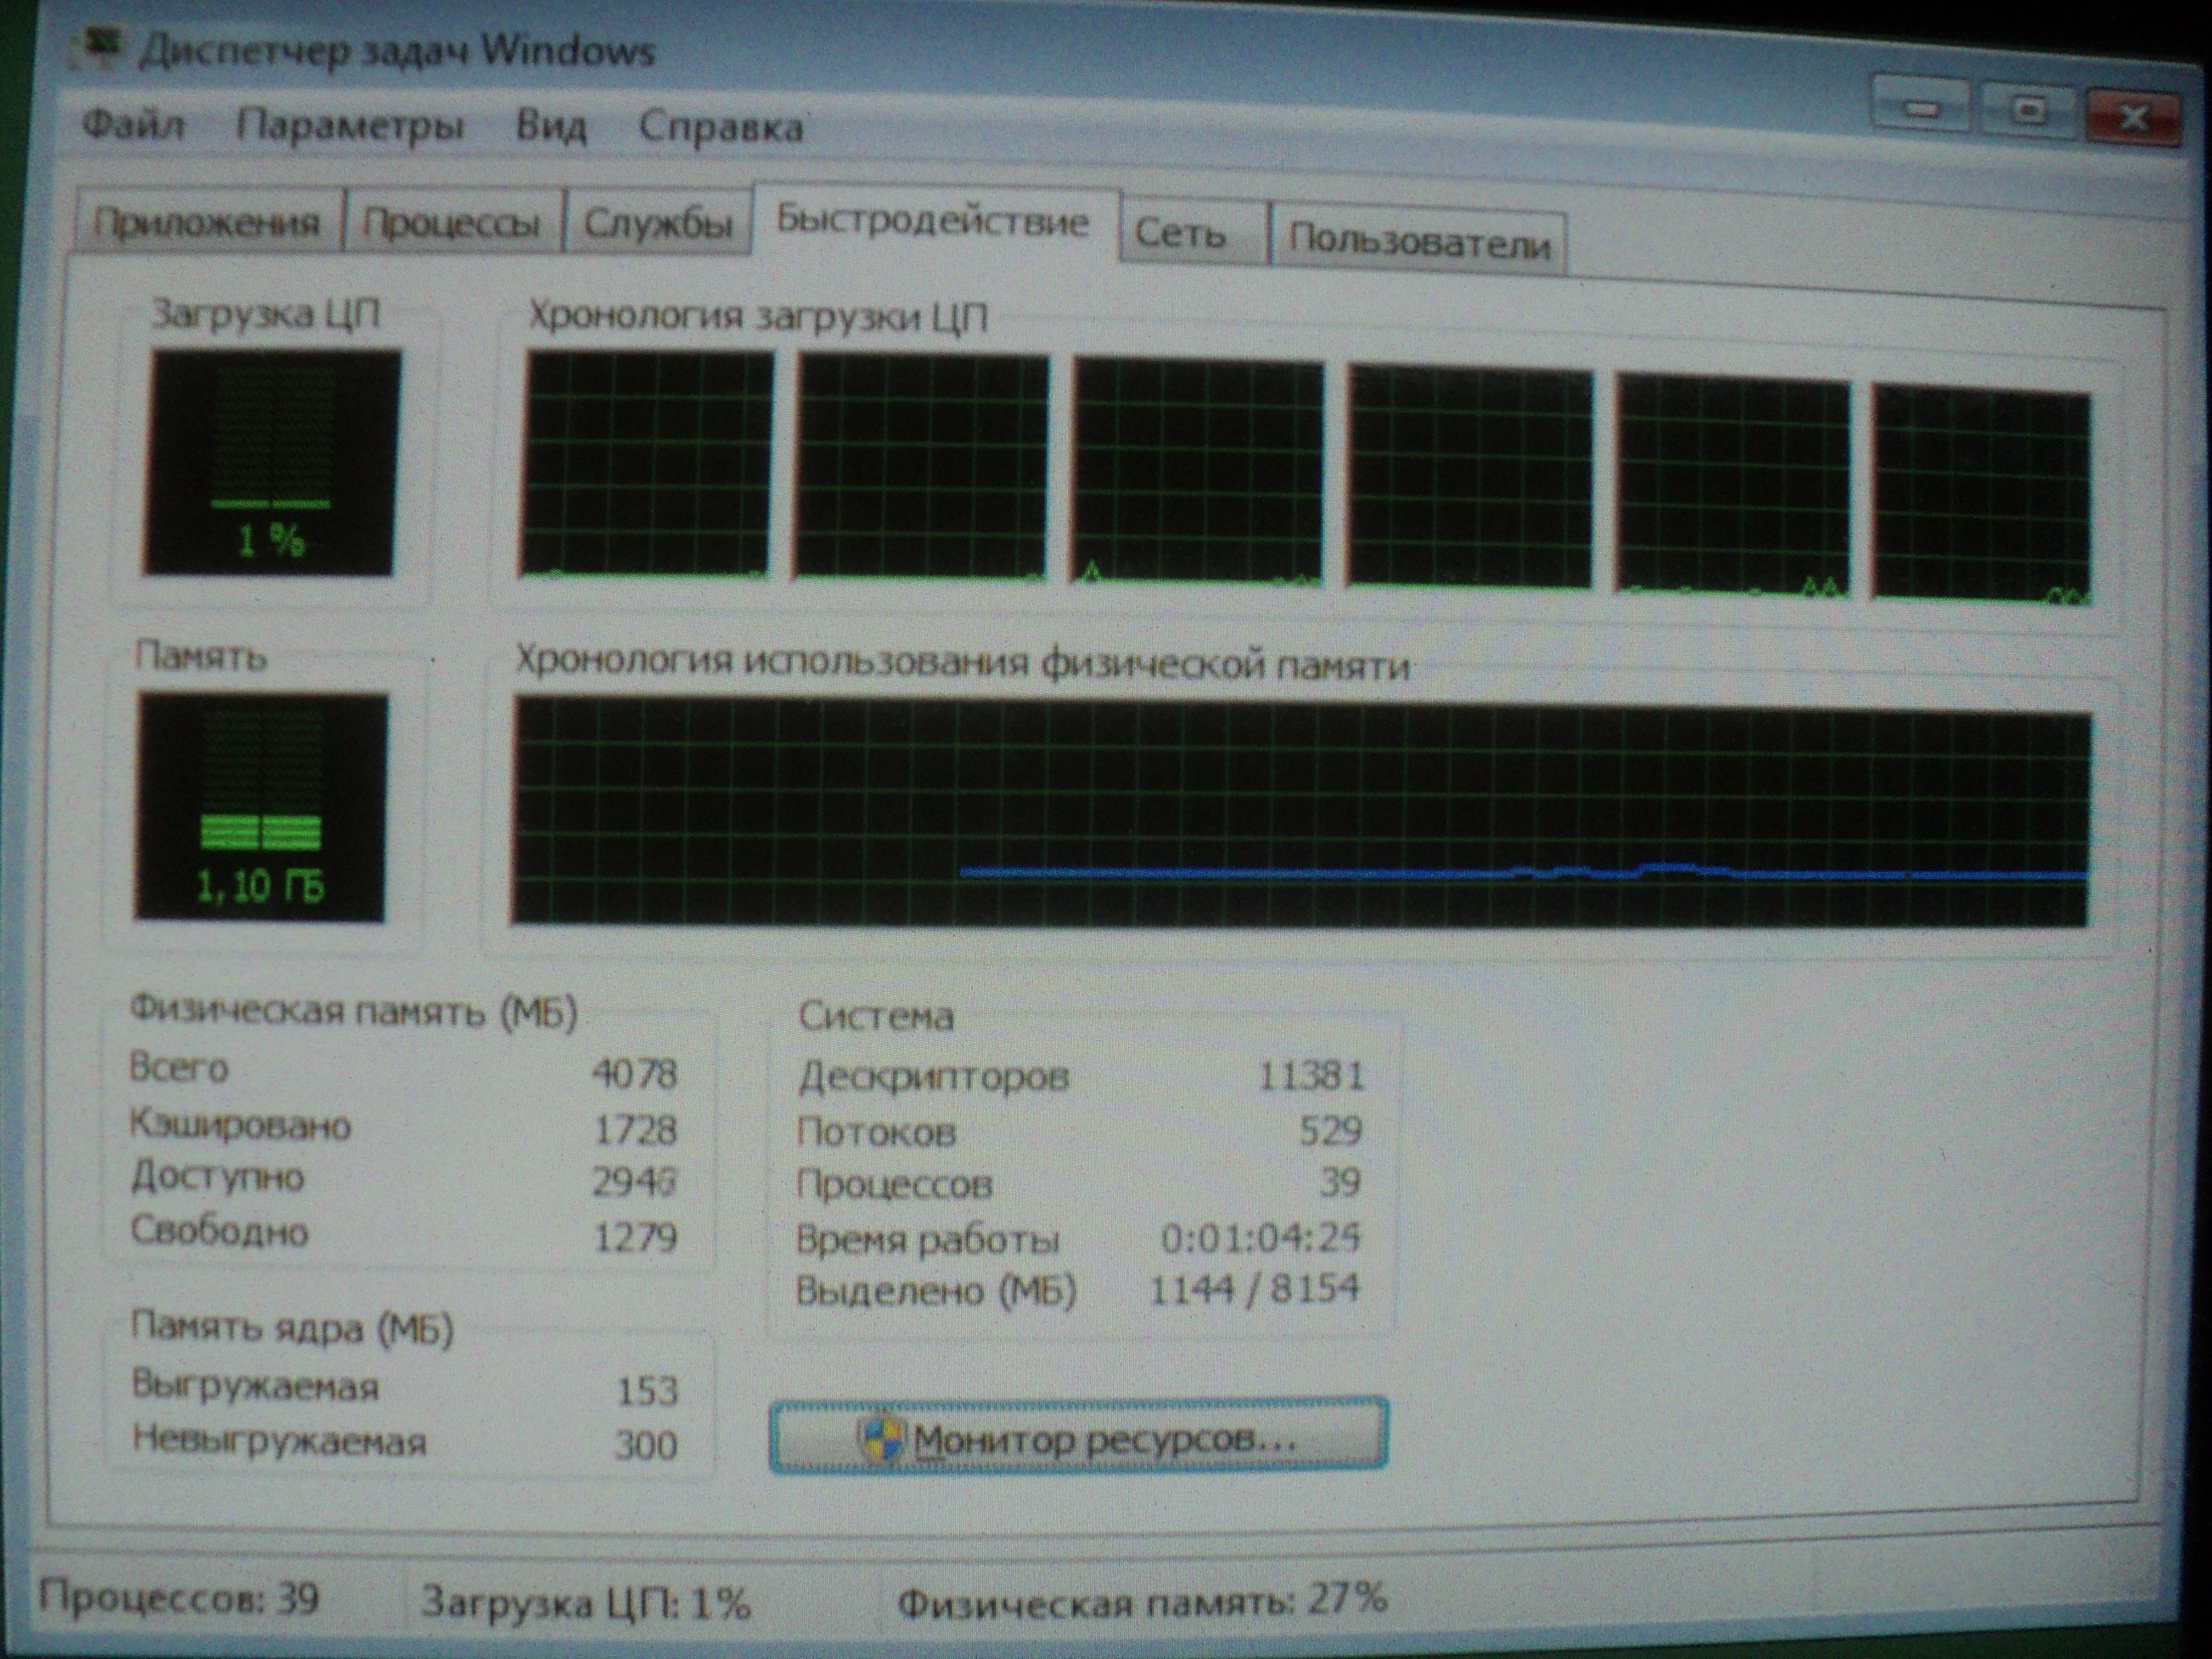Click the memory gauge showing 1,10 ГБ
2212x1659 pixels.
click(261, 807)
